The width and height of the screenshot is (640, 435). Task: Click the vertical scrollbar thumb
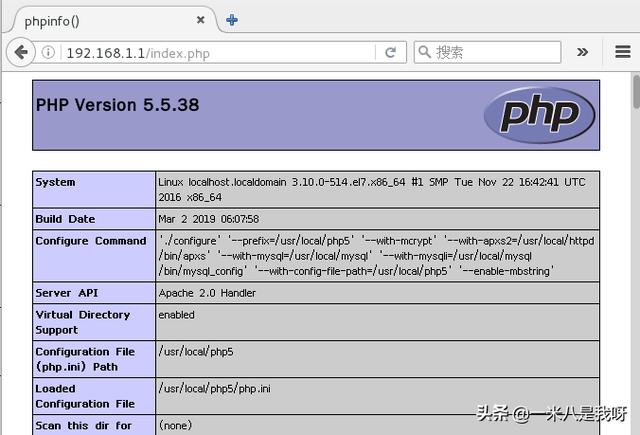click(x=636, y=92)
